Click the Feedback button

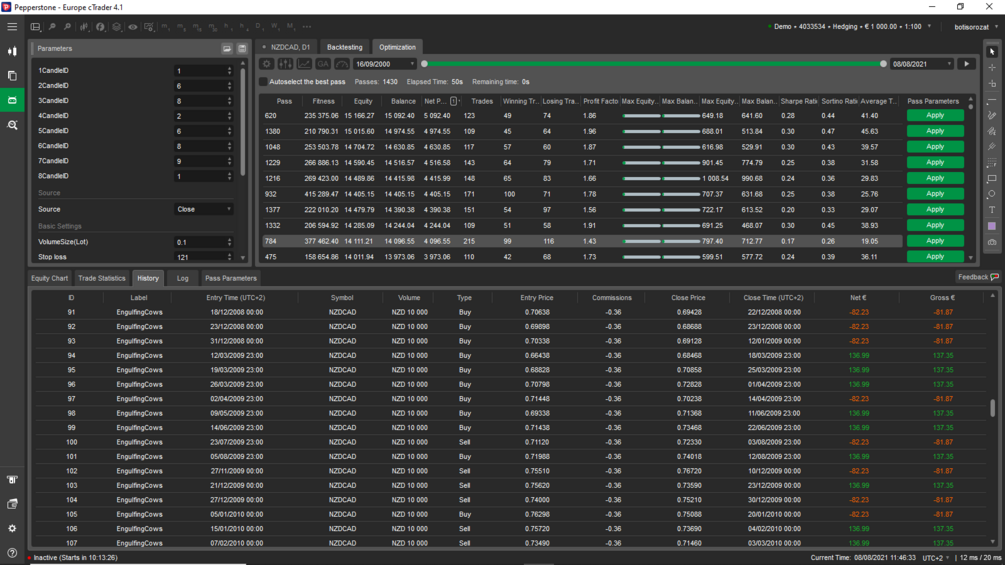pyautogui.click(x=978, y=277)
